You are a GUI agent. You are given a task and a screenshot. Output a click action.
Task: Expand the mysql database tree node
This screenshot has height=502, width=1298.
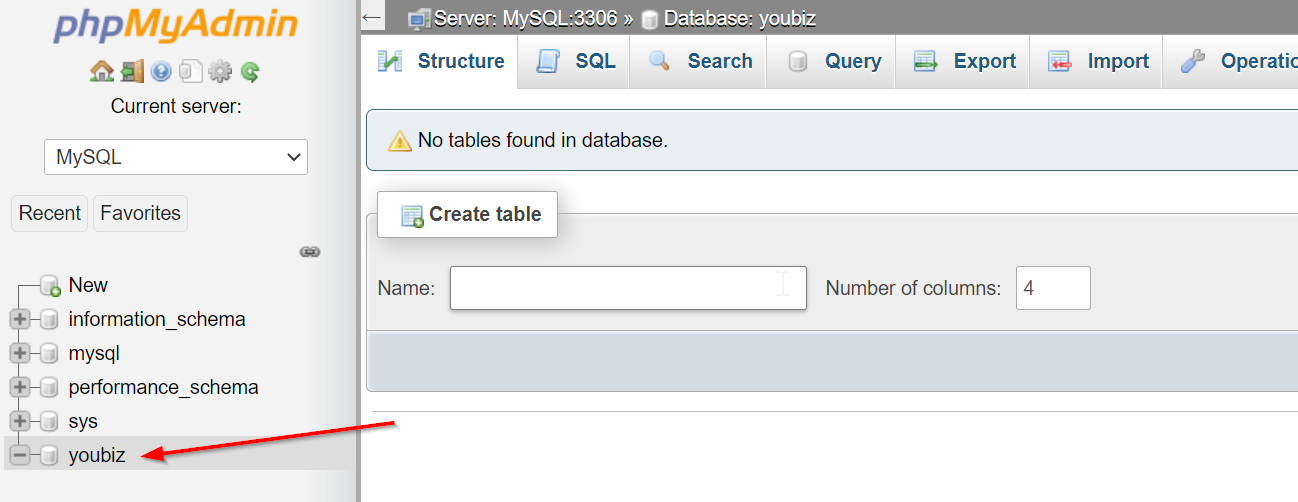click(19, 354)
